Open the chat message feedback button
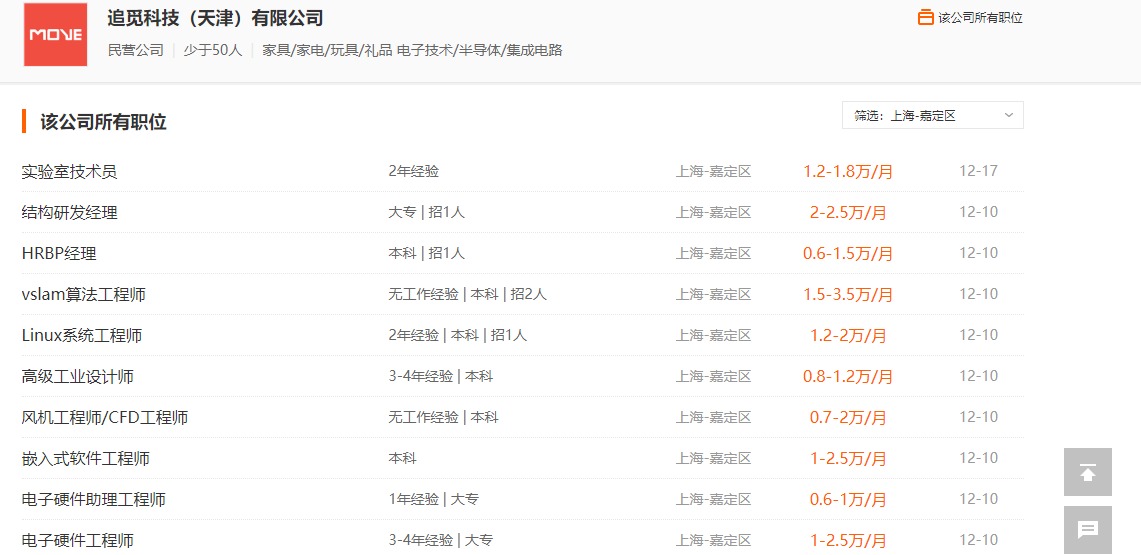The width and height of the screenshot is (1141, 555). click(1088, 530)
